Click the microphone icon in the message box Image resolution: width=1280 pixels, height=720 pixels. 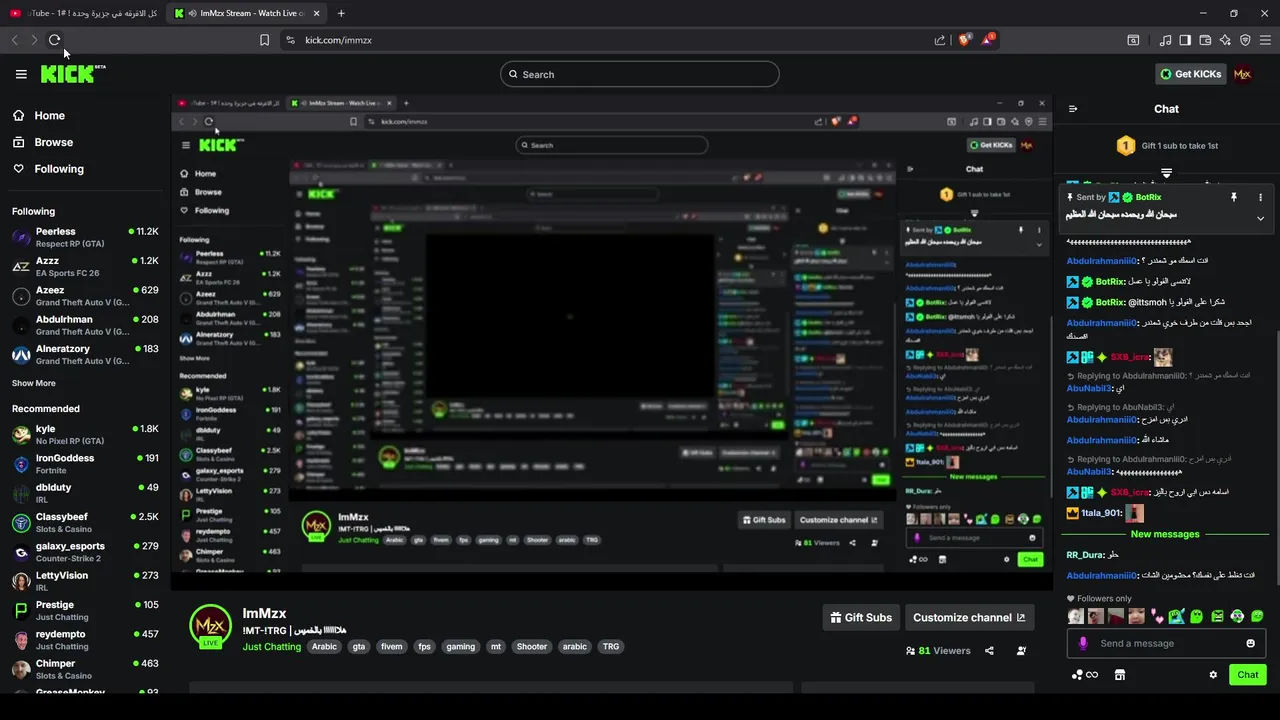[x=1083, y=643]
